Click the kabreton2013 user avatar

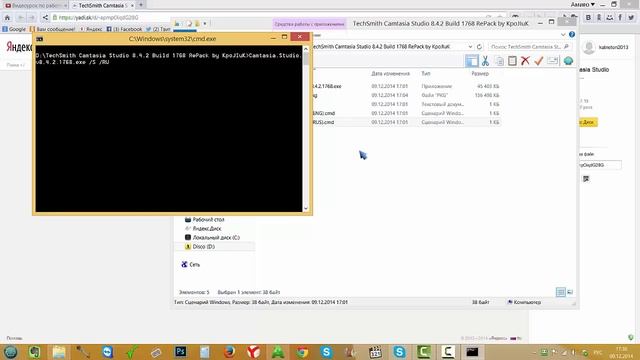tap(589, 47)
